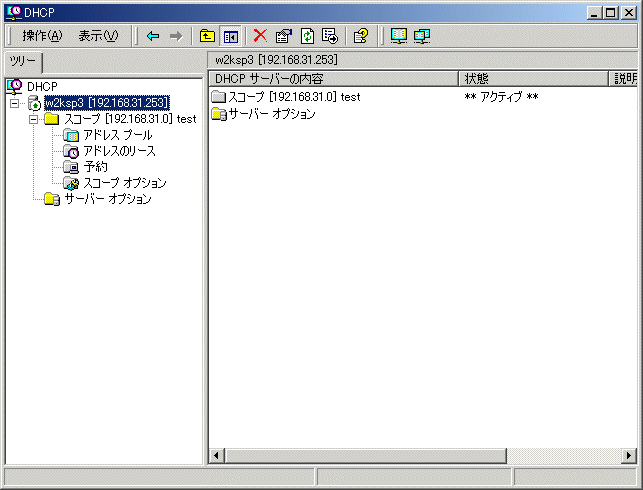Click horizontal scrollbar left arrow
This screenshot has width=643, height=490.
click(x=216, y=455)
